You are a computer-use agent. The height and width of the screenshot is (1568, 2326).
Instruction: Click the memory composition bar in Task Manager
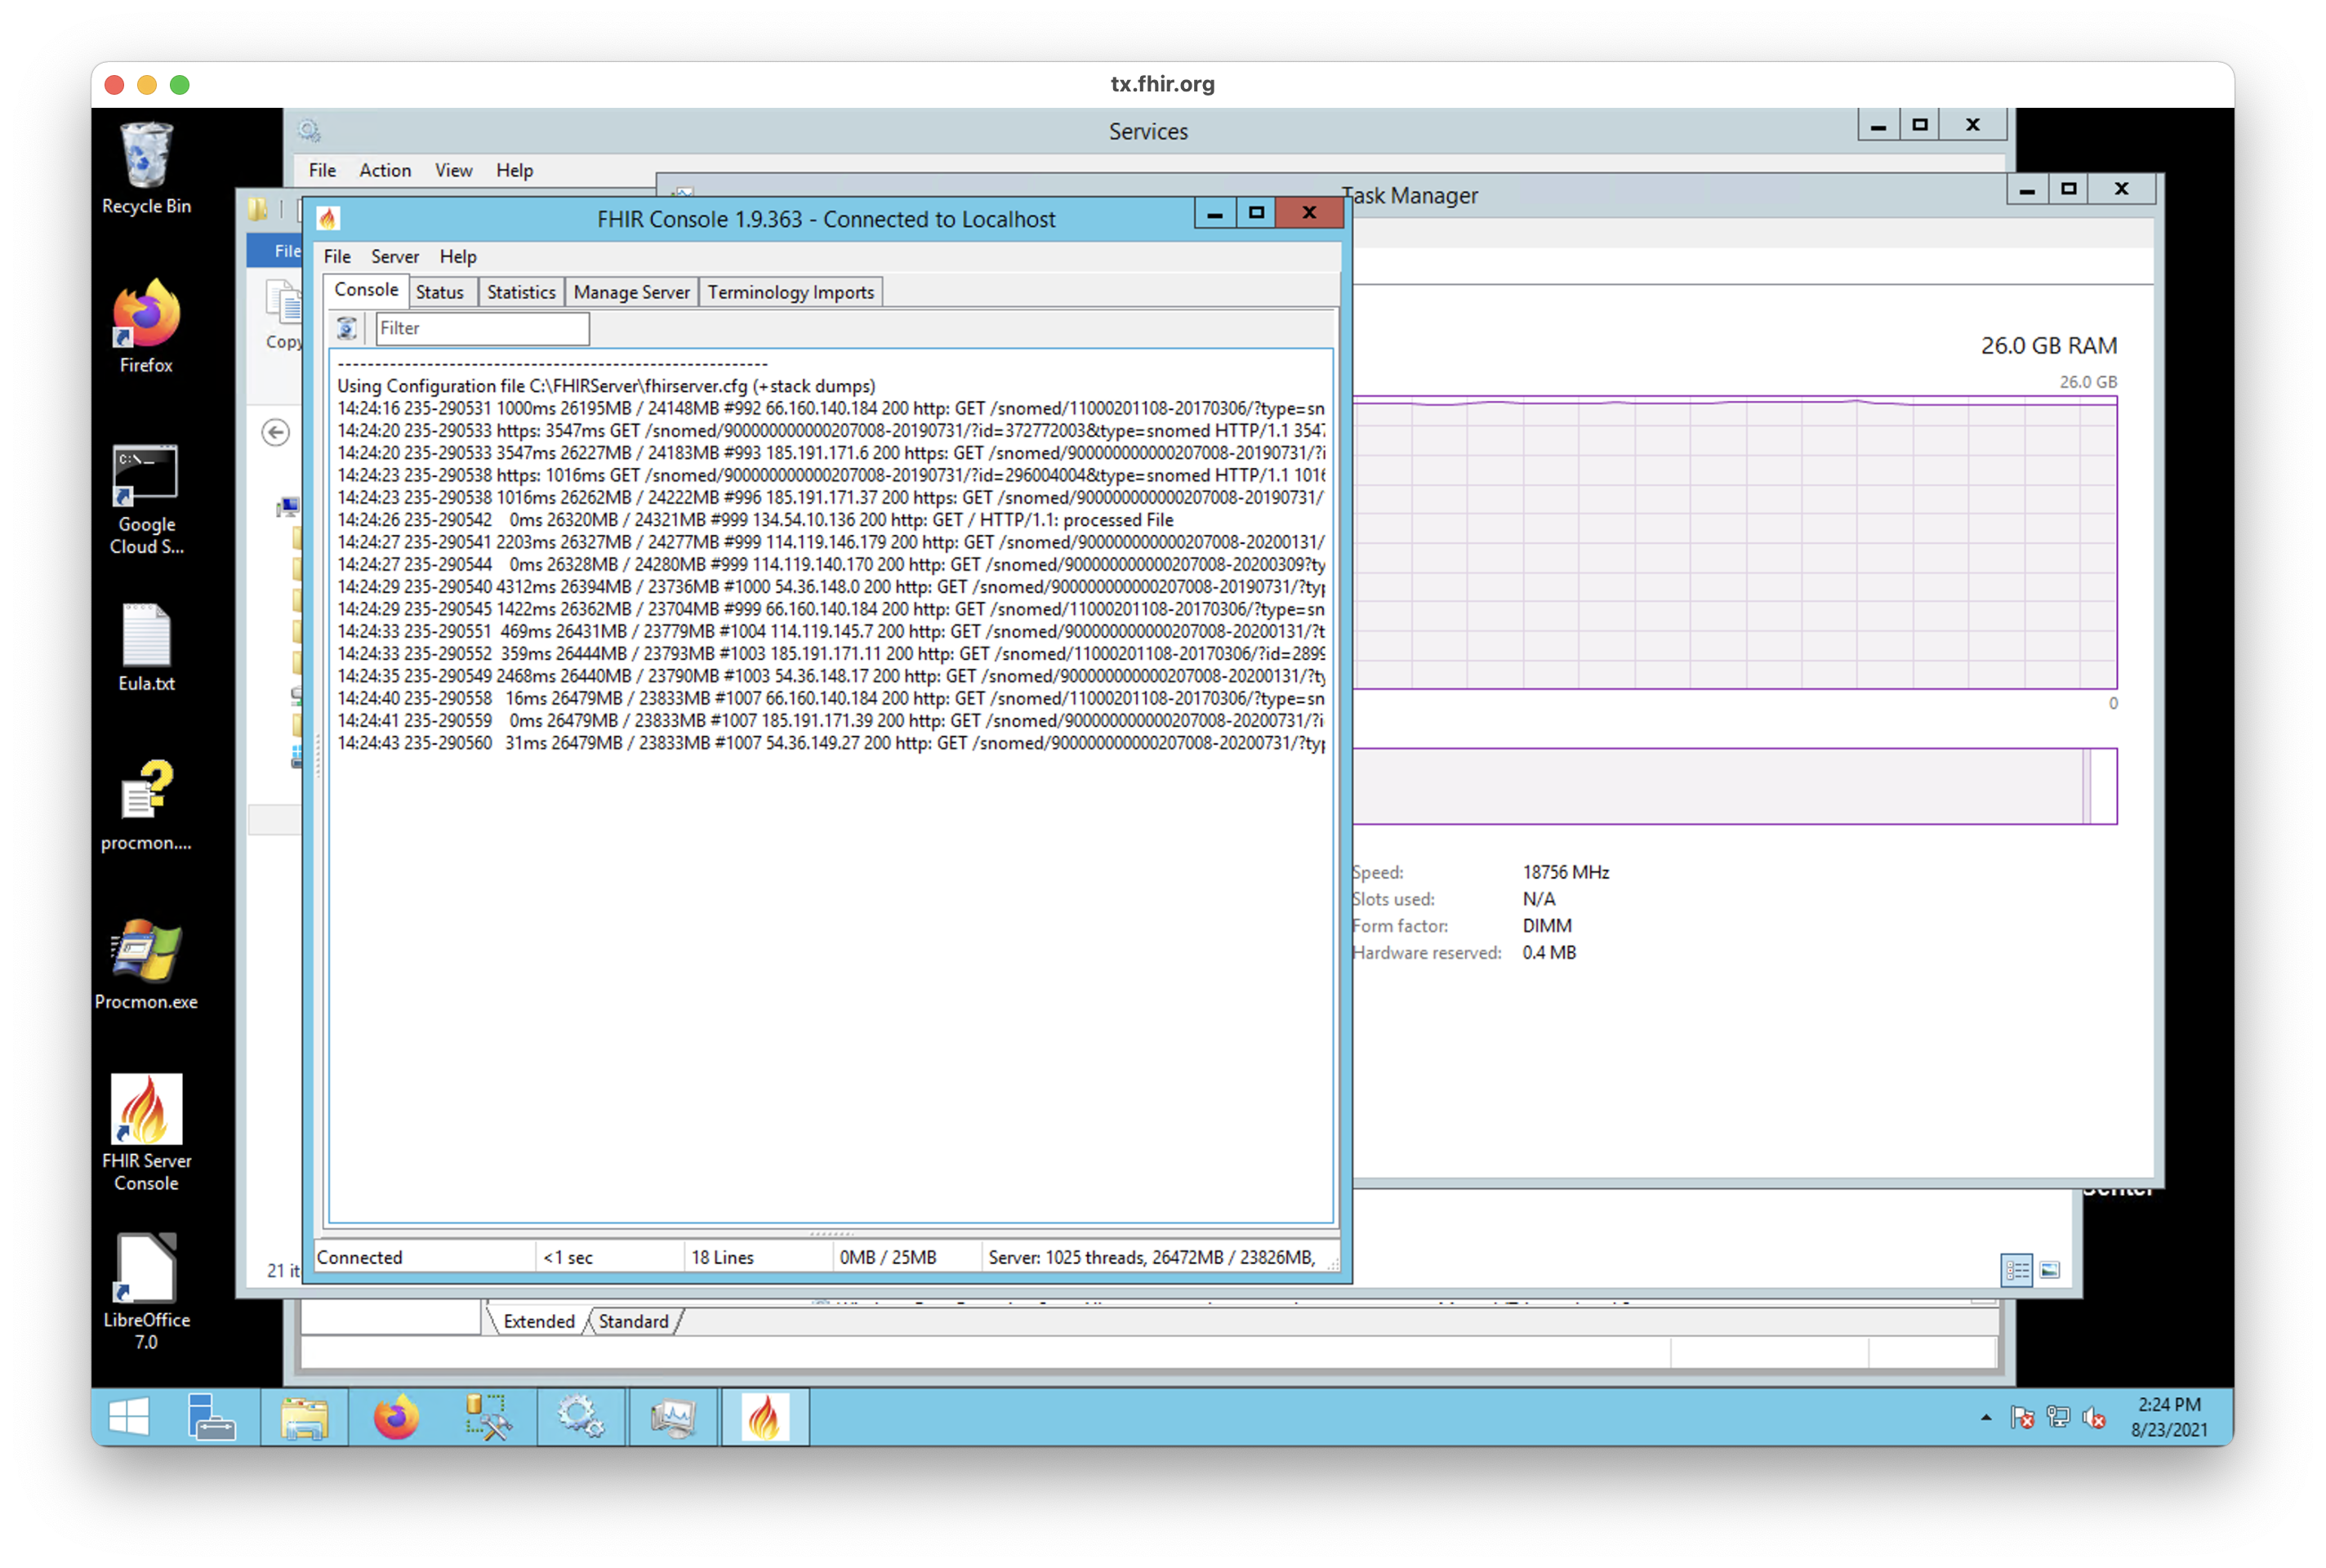point(1734,786)
